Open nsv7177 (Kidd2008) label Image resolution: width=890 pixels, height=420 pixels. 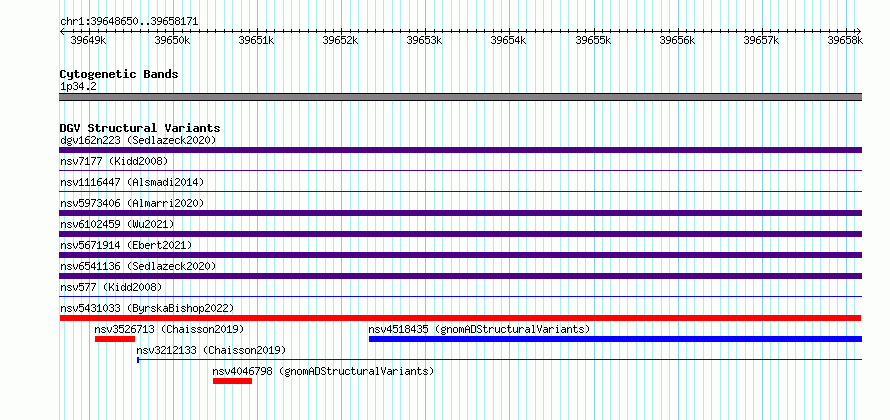(114, 161)
